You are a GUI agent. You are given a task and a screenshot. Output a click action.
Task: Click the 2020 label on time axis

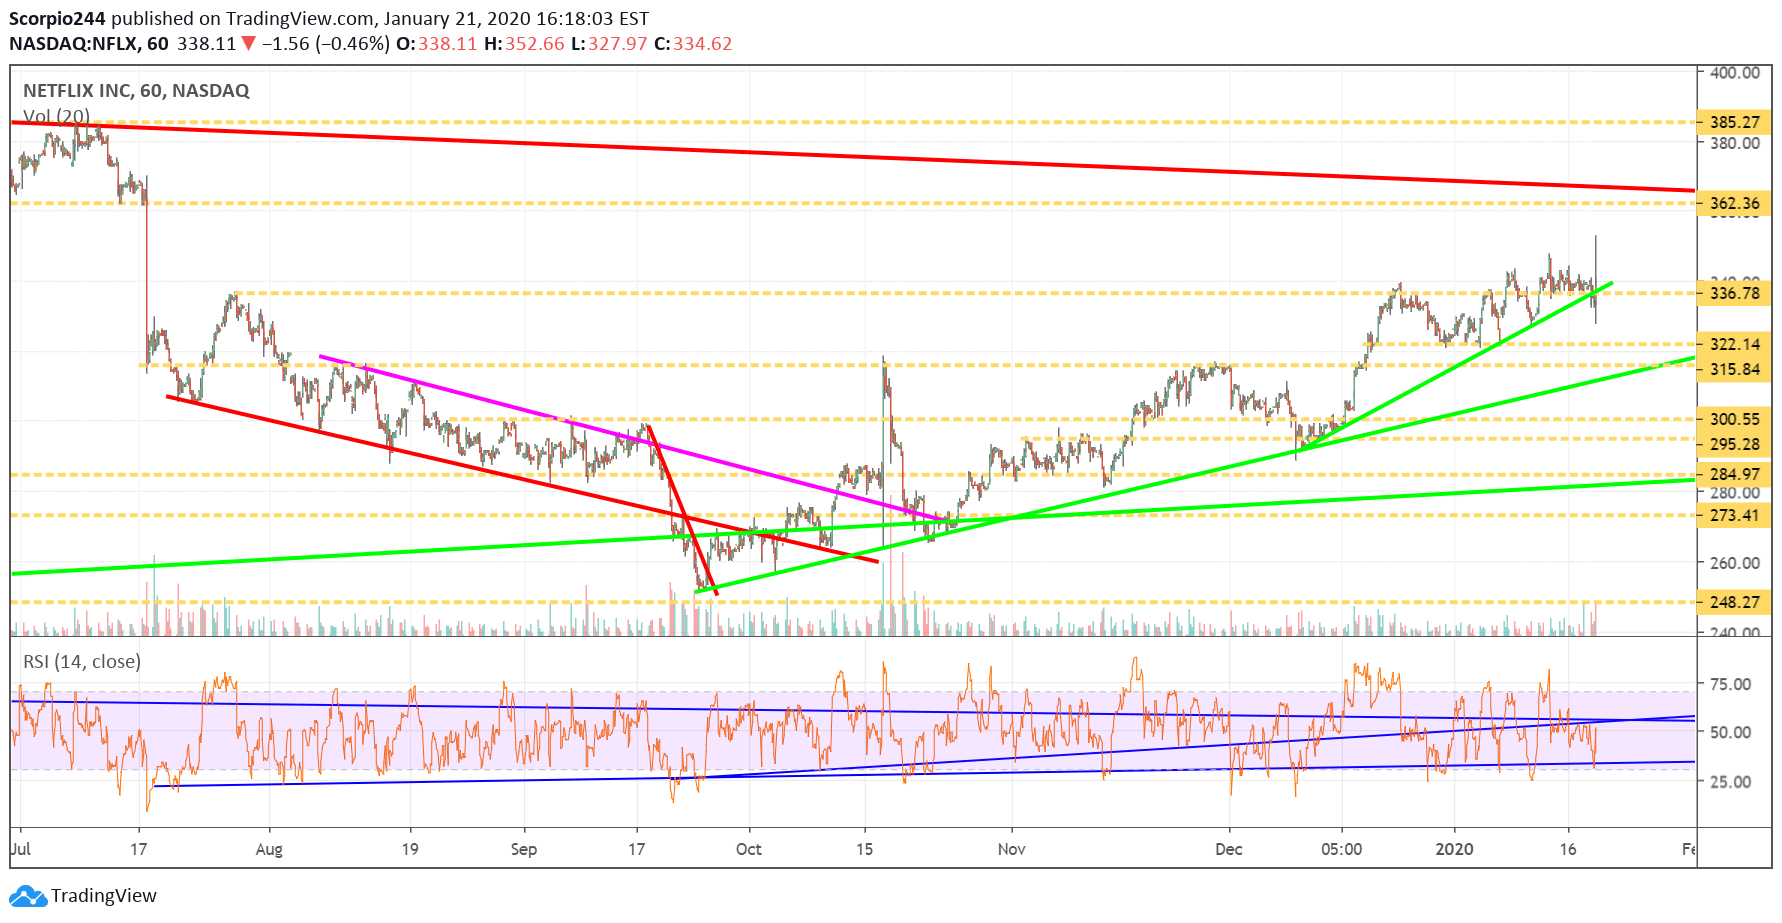click(1454, 850)
